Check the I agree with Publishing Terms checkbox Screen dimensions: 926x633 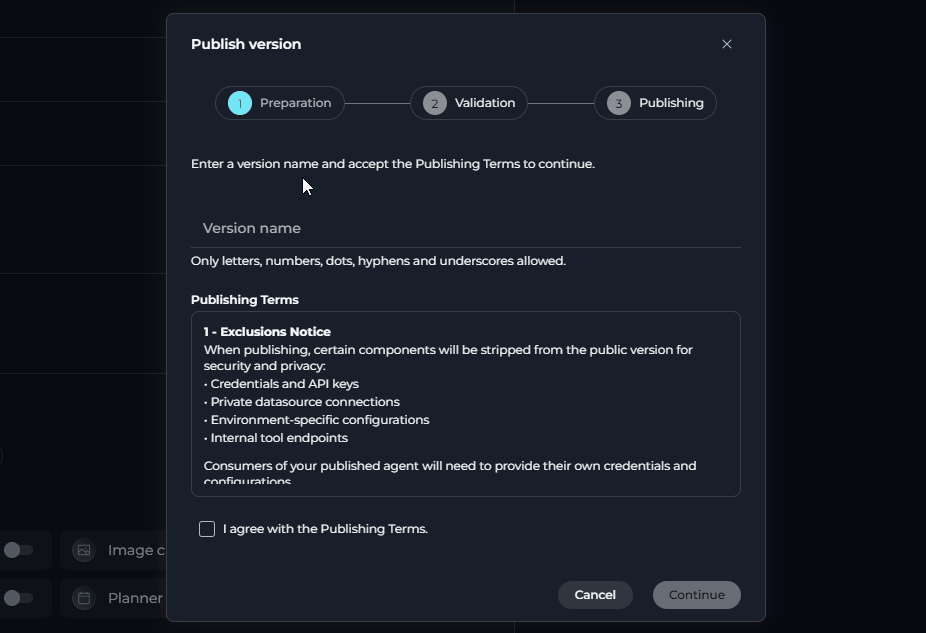point(207,528)
